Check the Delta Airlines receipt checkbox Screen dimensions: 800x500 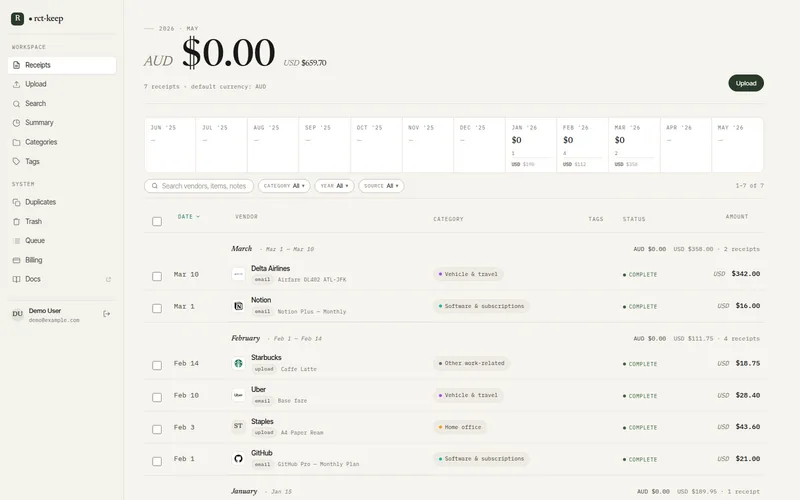click(x=157, y=277)
